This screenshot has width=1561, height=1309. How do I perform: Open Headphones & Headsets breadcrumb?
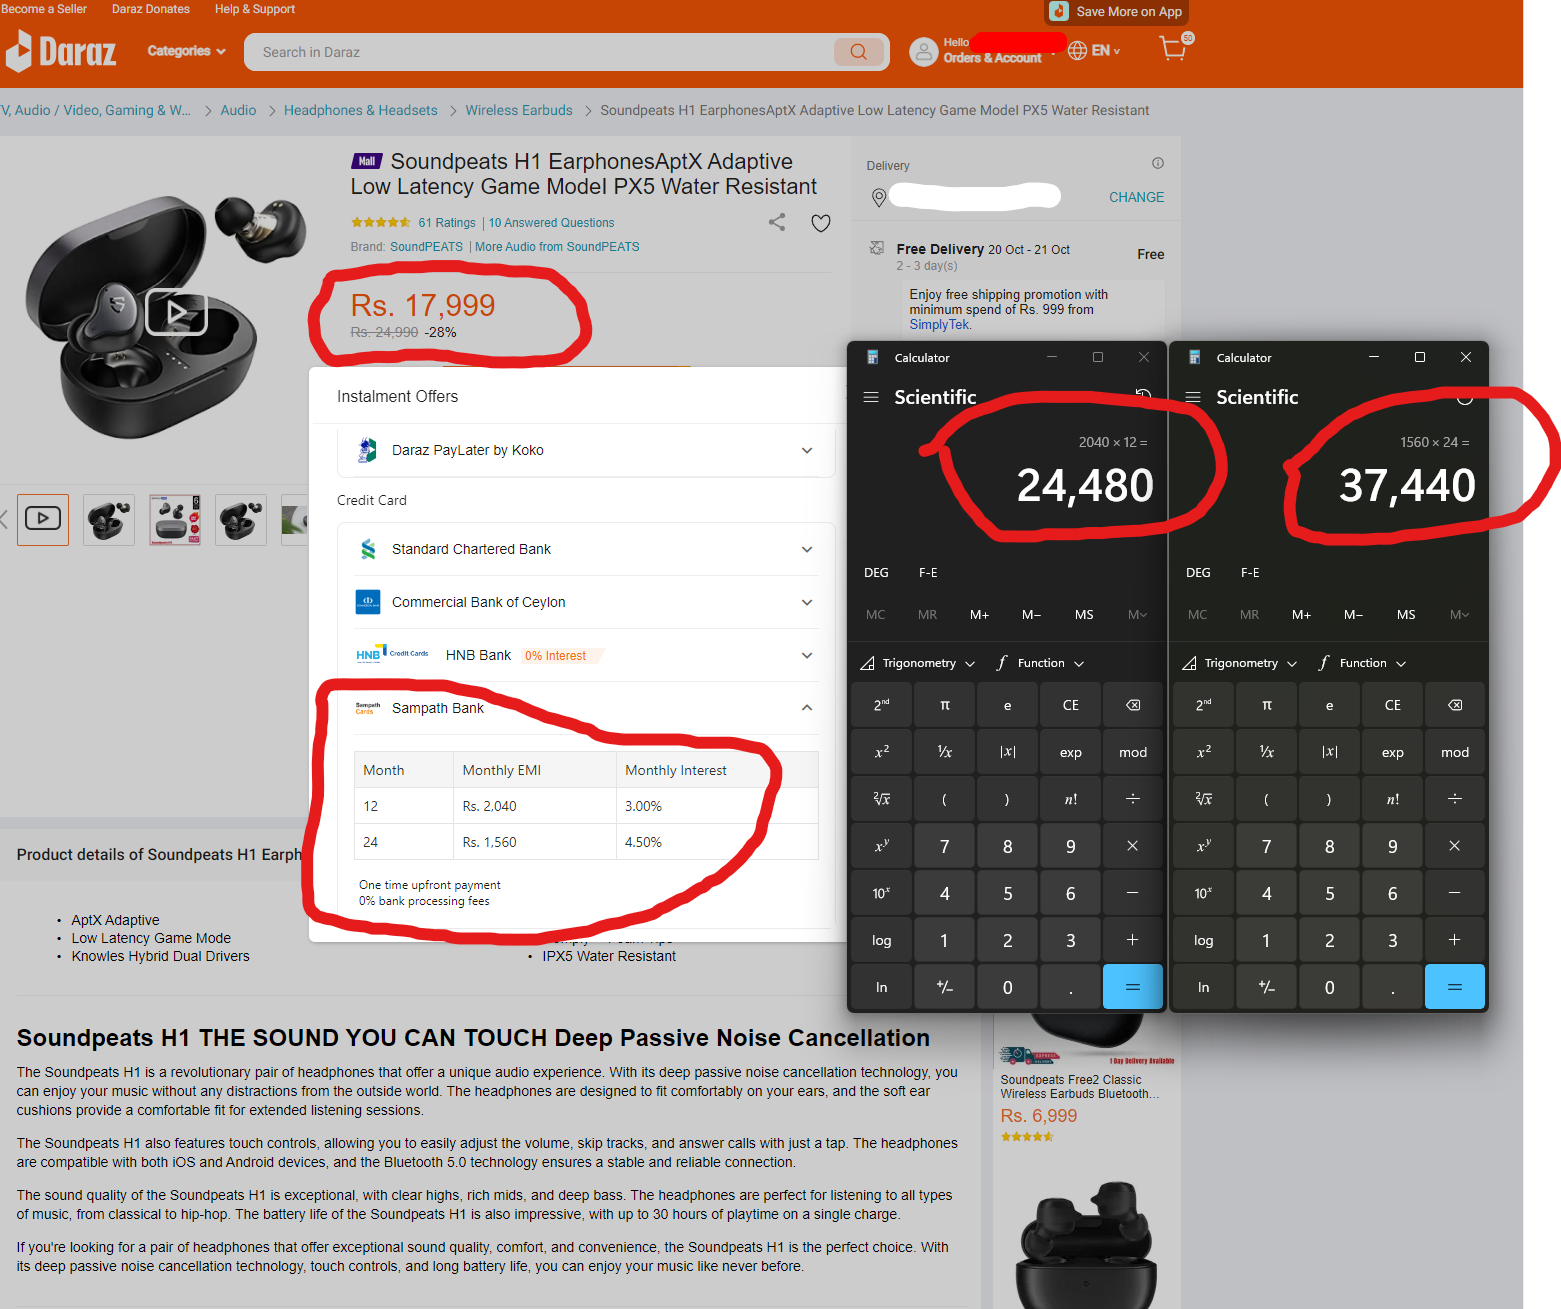point(361,110)
